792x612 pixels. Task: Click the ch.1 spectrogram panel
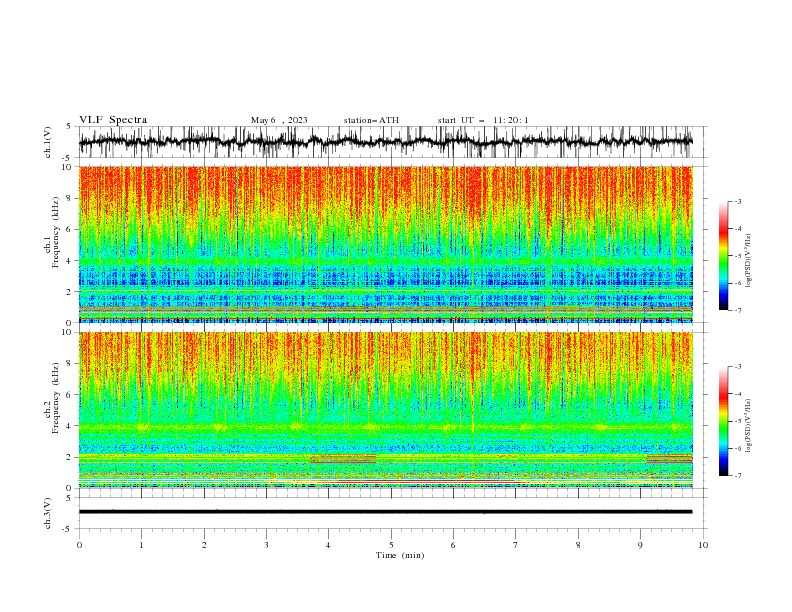pyautogui.click(x=386, y=244)
